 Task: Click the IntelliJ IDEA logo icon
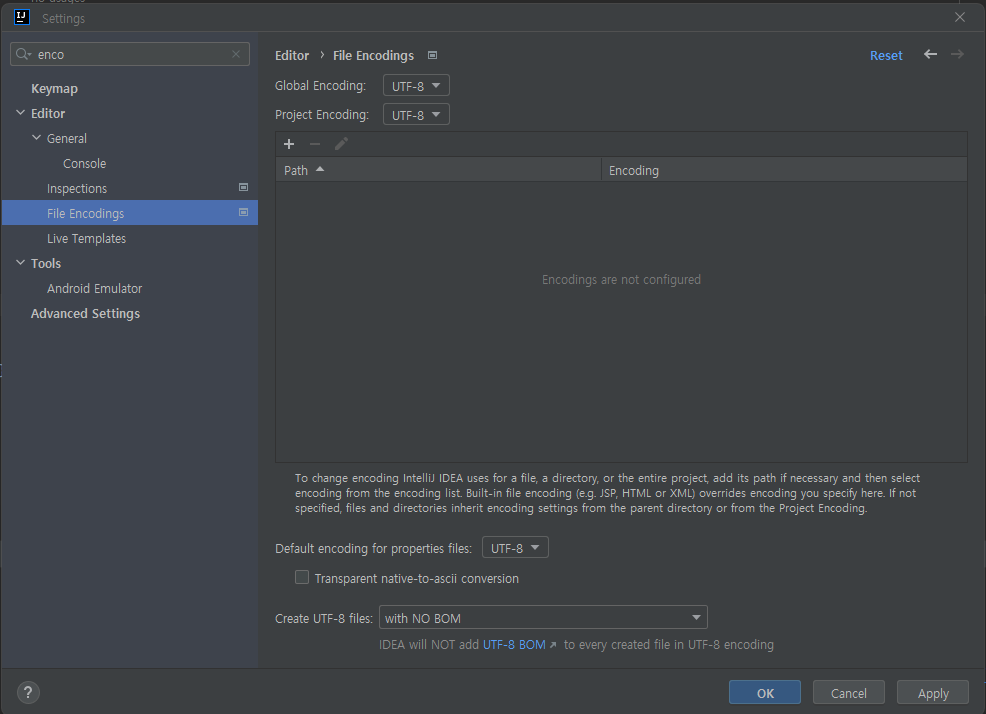click(21, 17)
